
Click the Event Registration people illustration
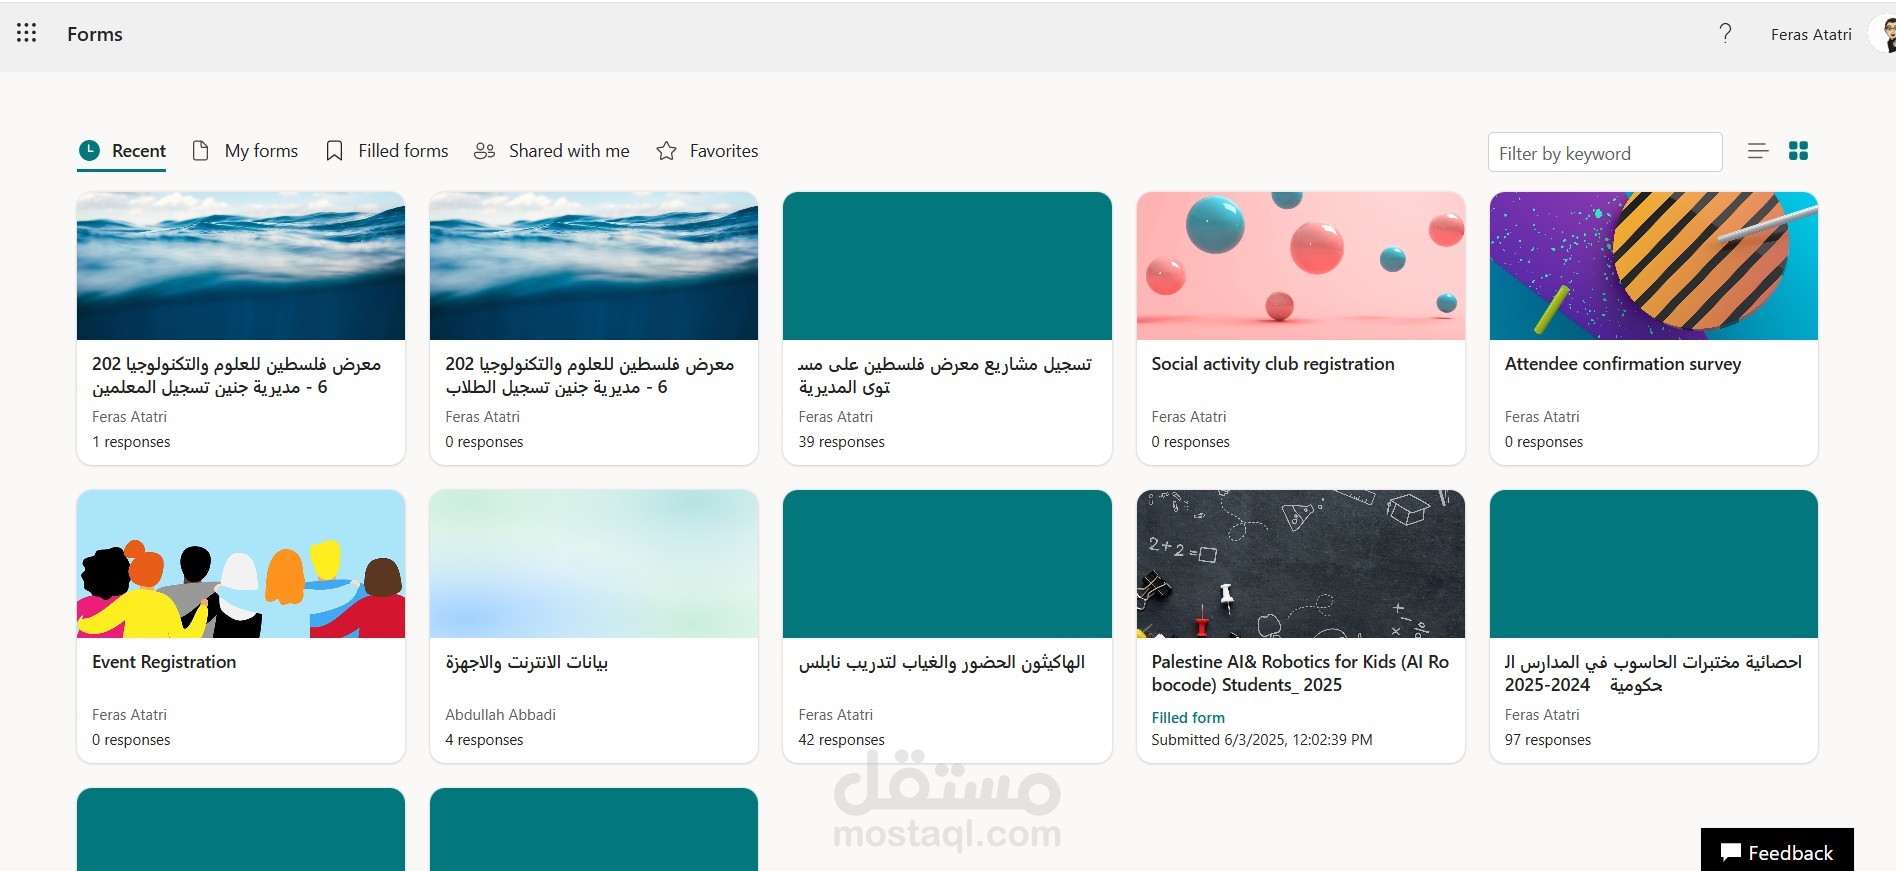coord(241,564)
